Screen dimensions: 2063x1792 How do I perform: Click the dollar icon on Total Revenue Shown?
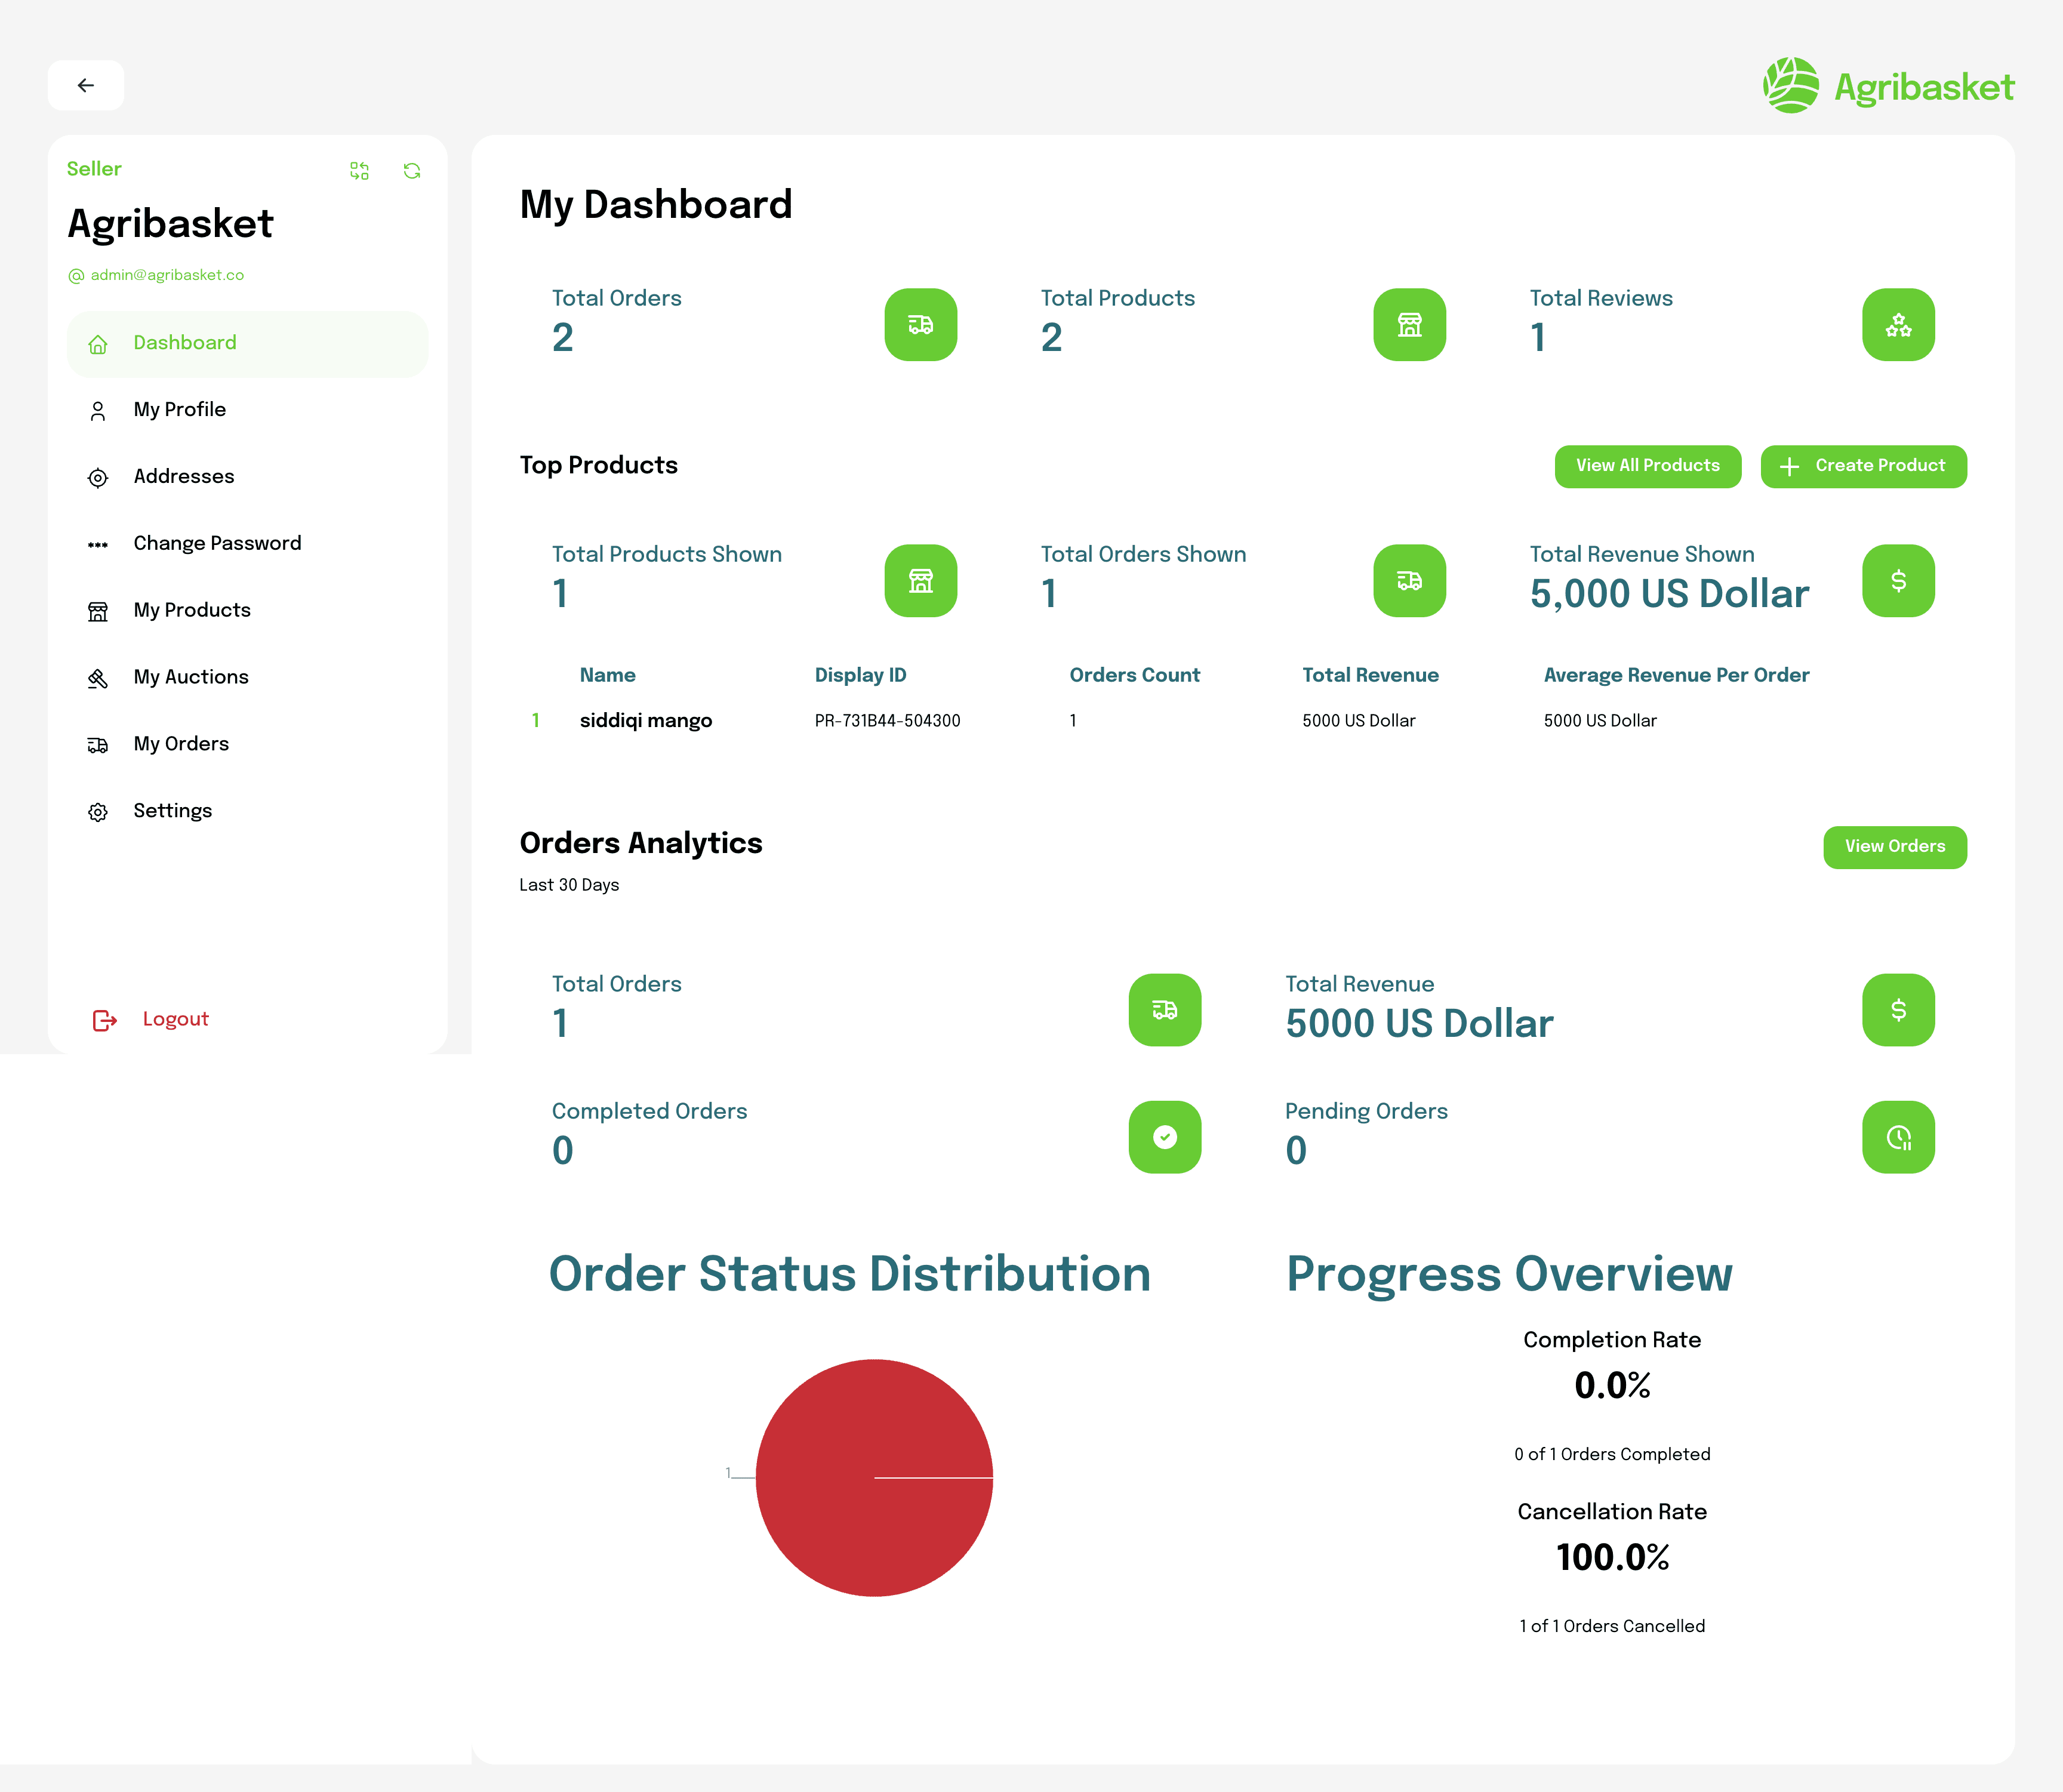tap(1898, 580)
